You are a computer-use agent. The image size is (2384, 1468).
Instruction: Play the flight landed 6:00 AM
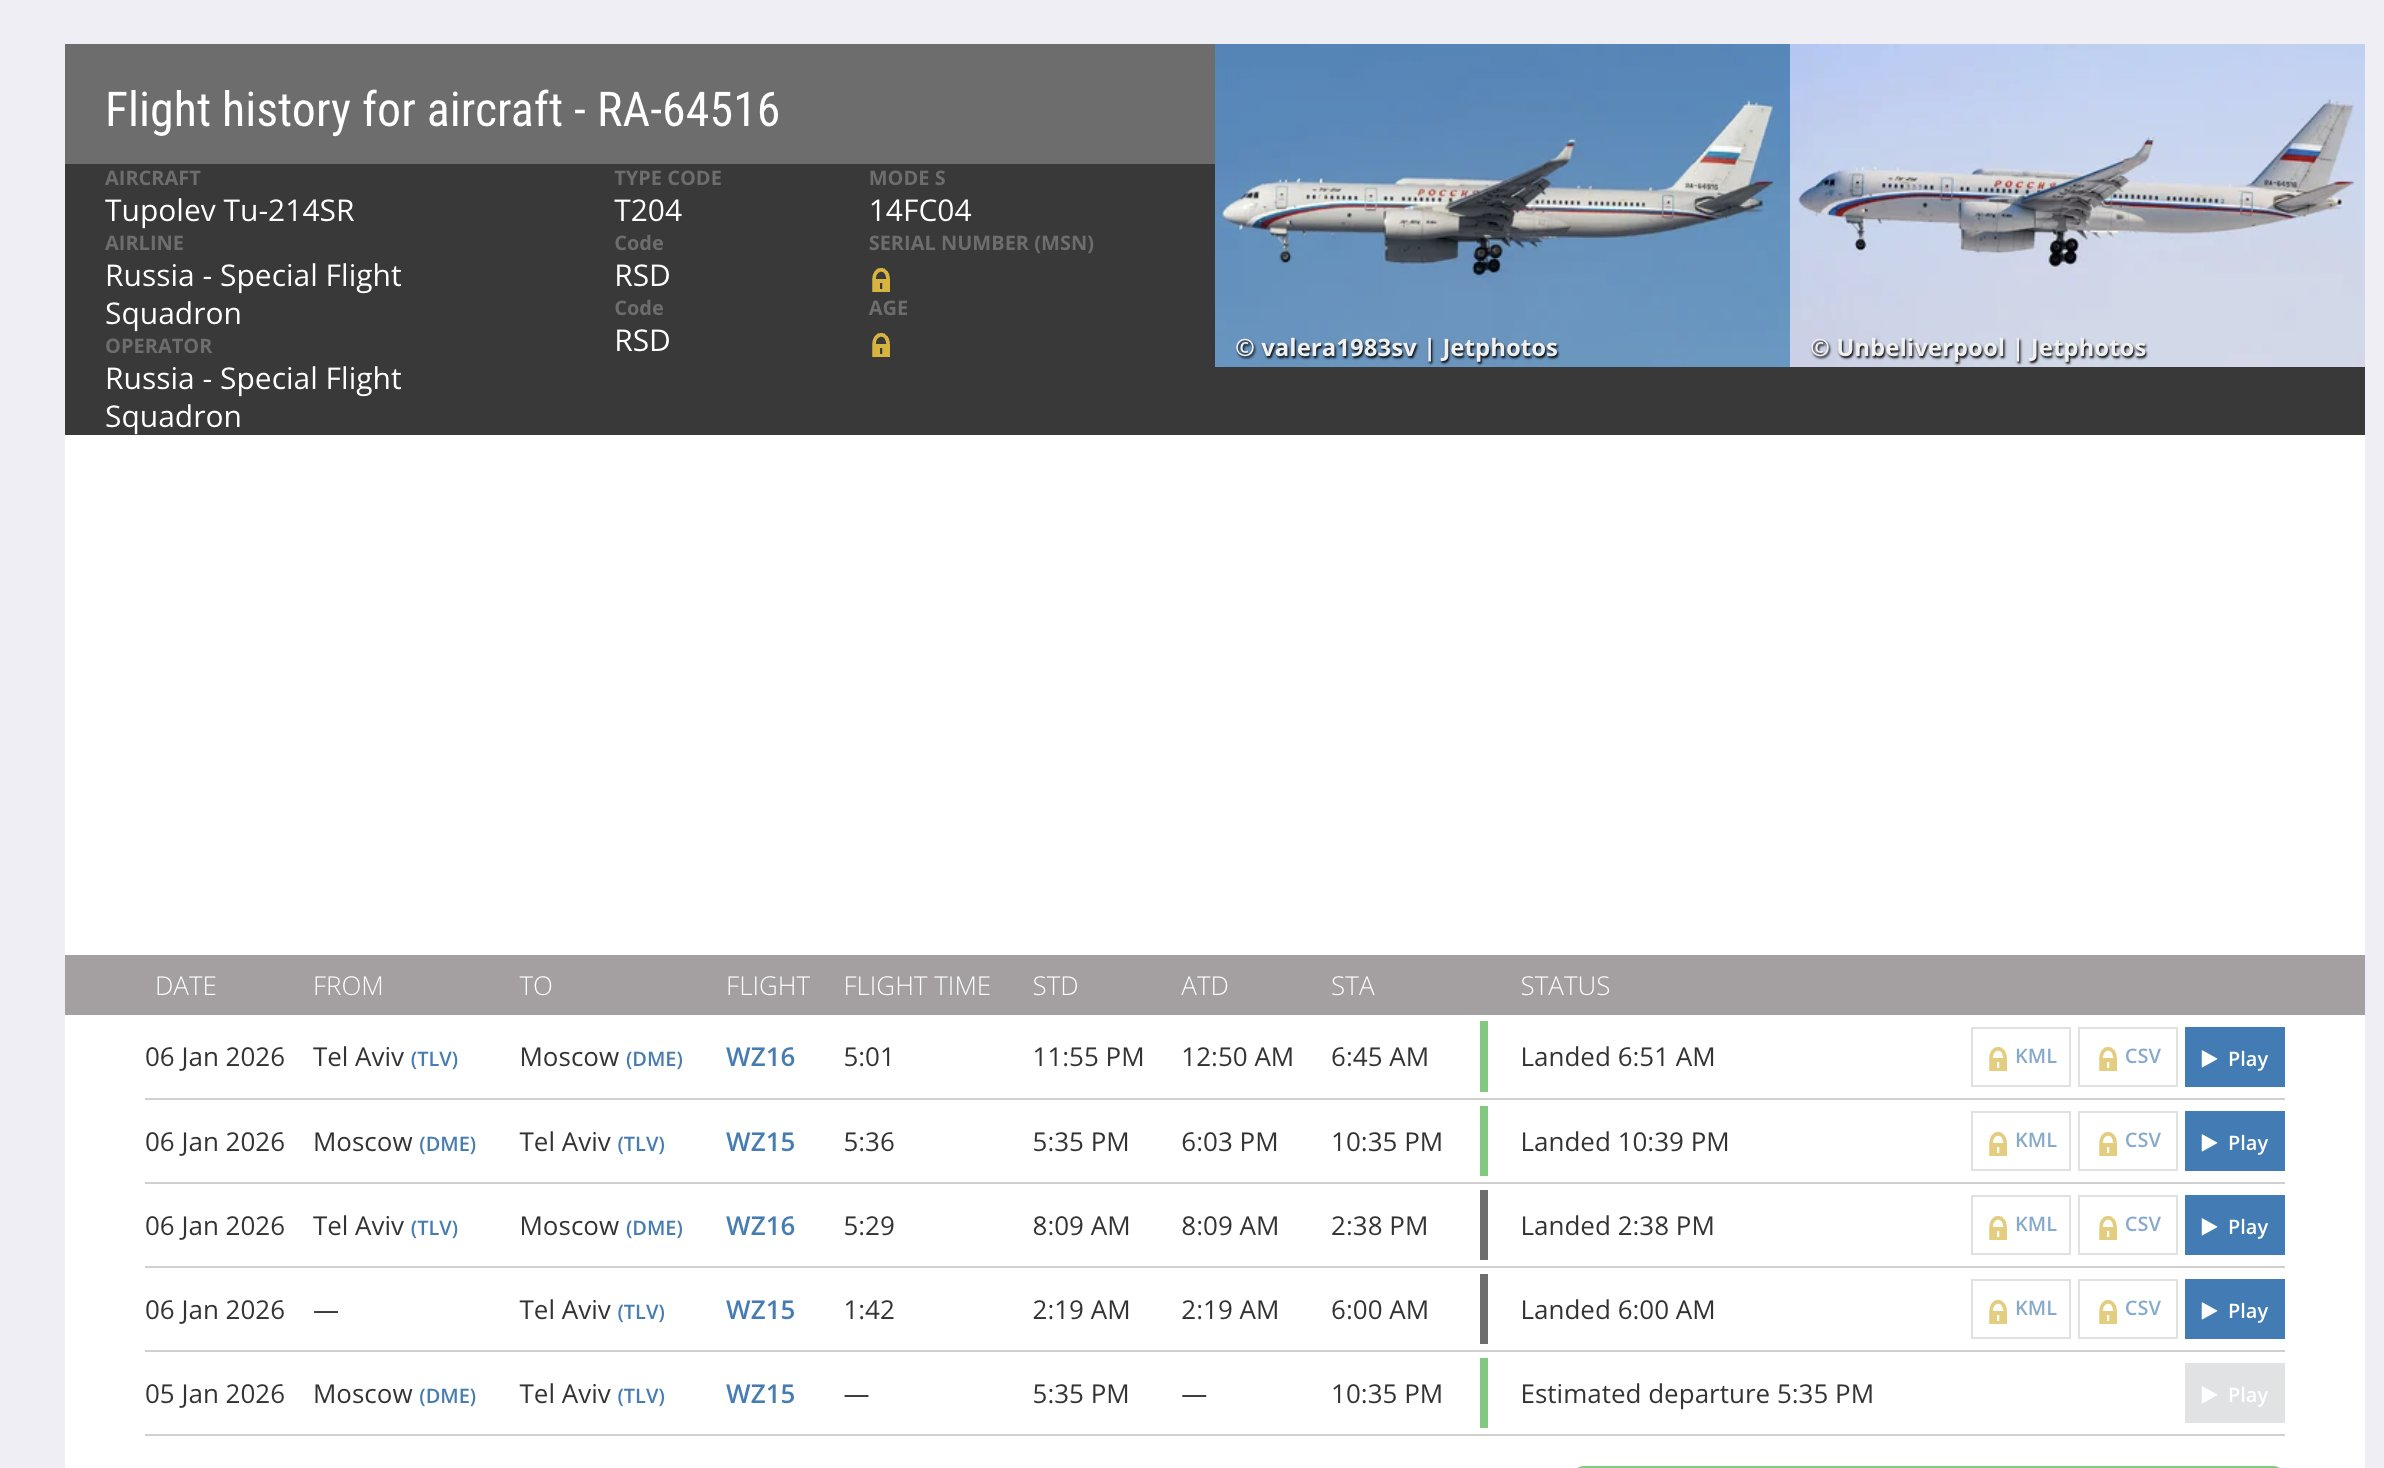(x=2234, y=1310)
